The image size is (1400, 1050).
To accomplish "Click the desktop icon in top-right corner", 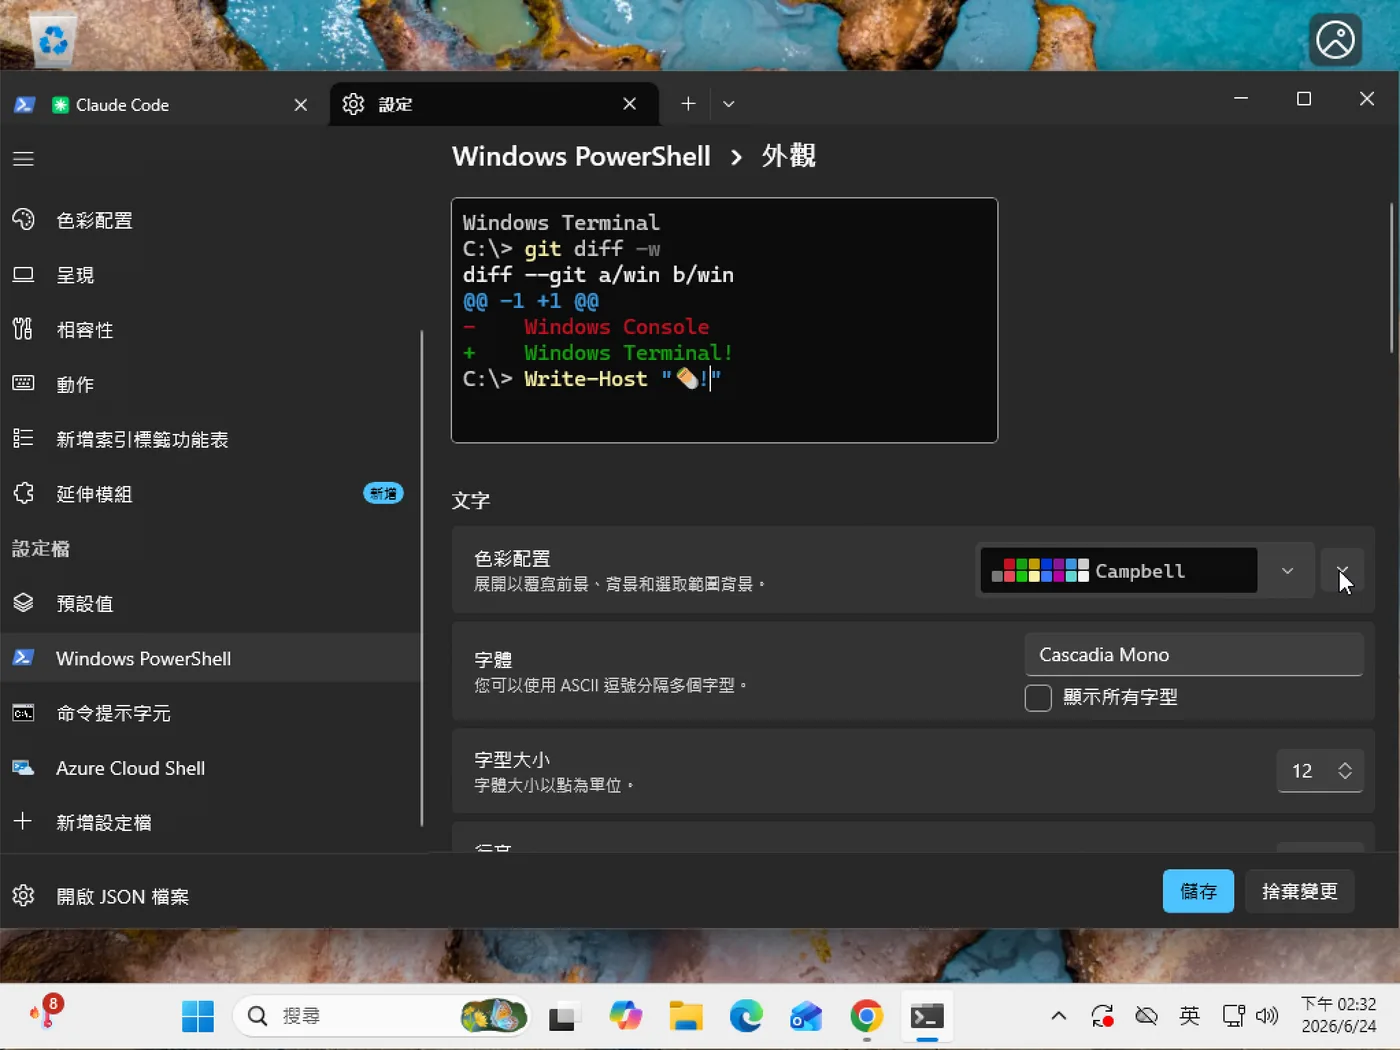I will (x=1335, y=41).
